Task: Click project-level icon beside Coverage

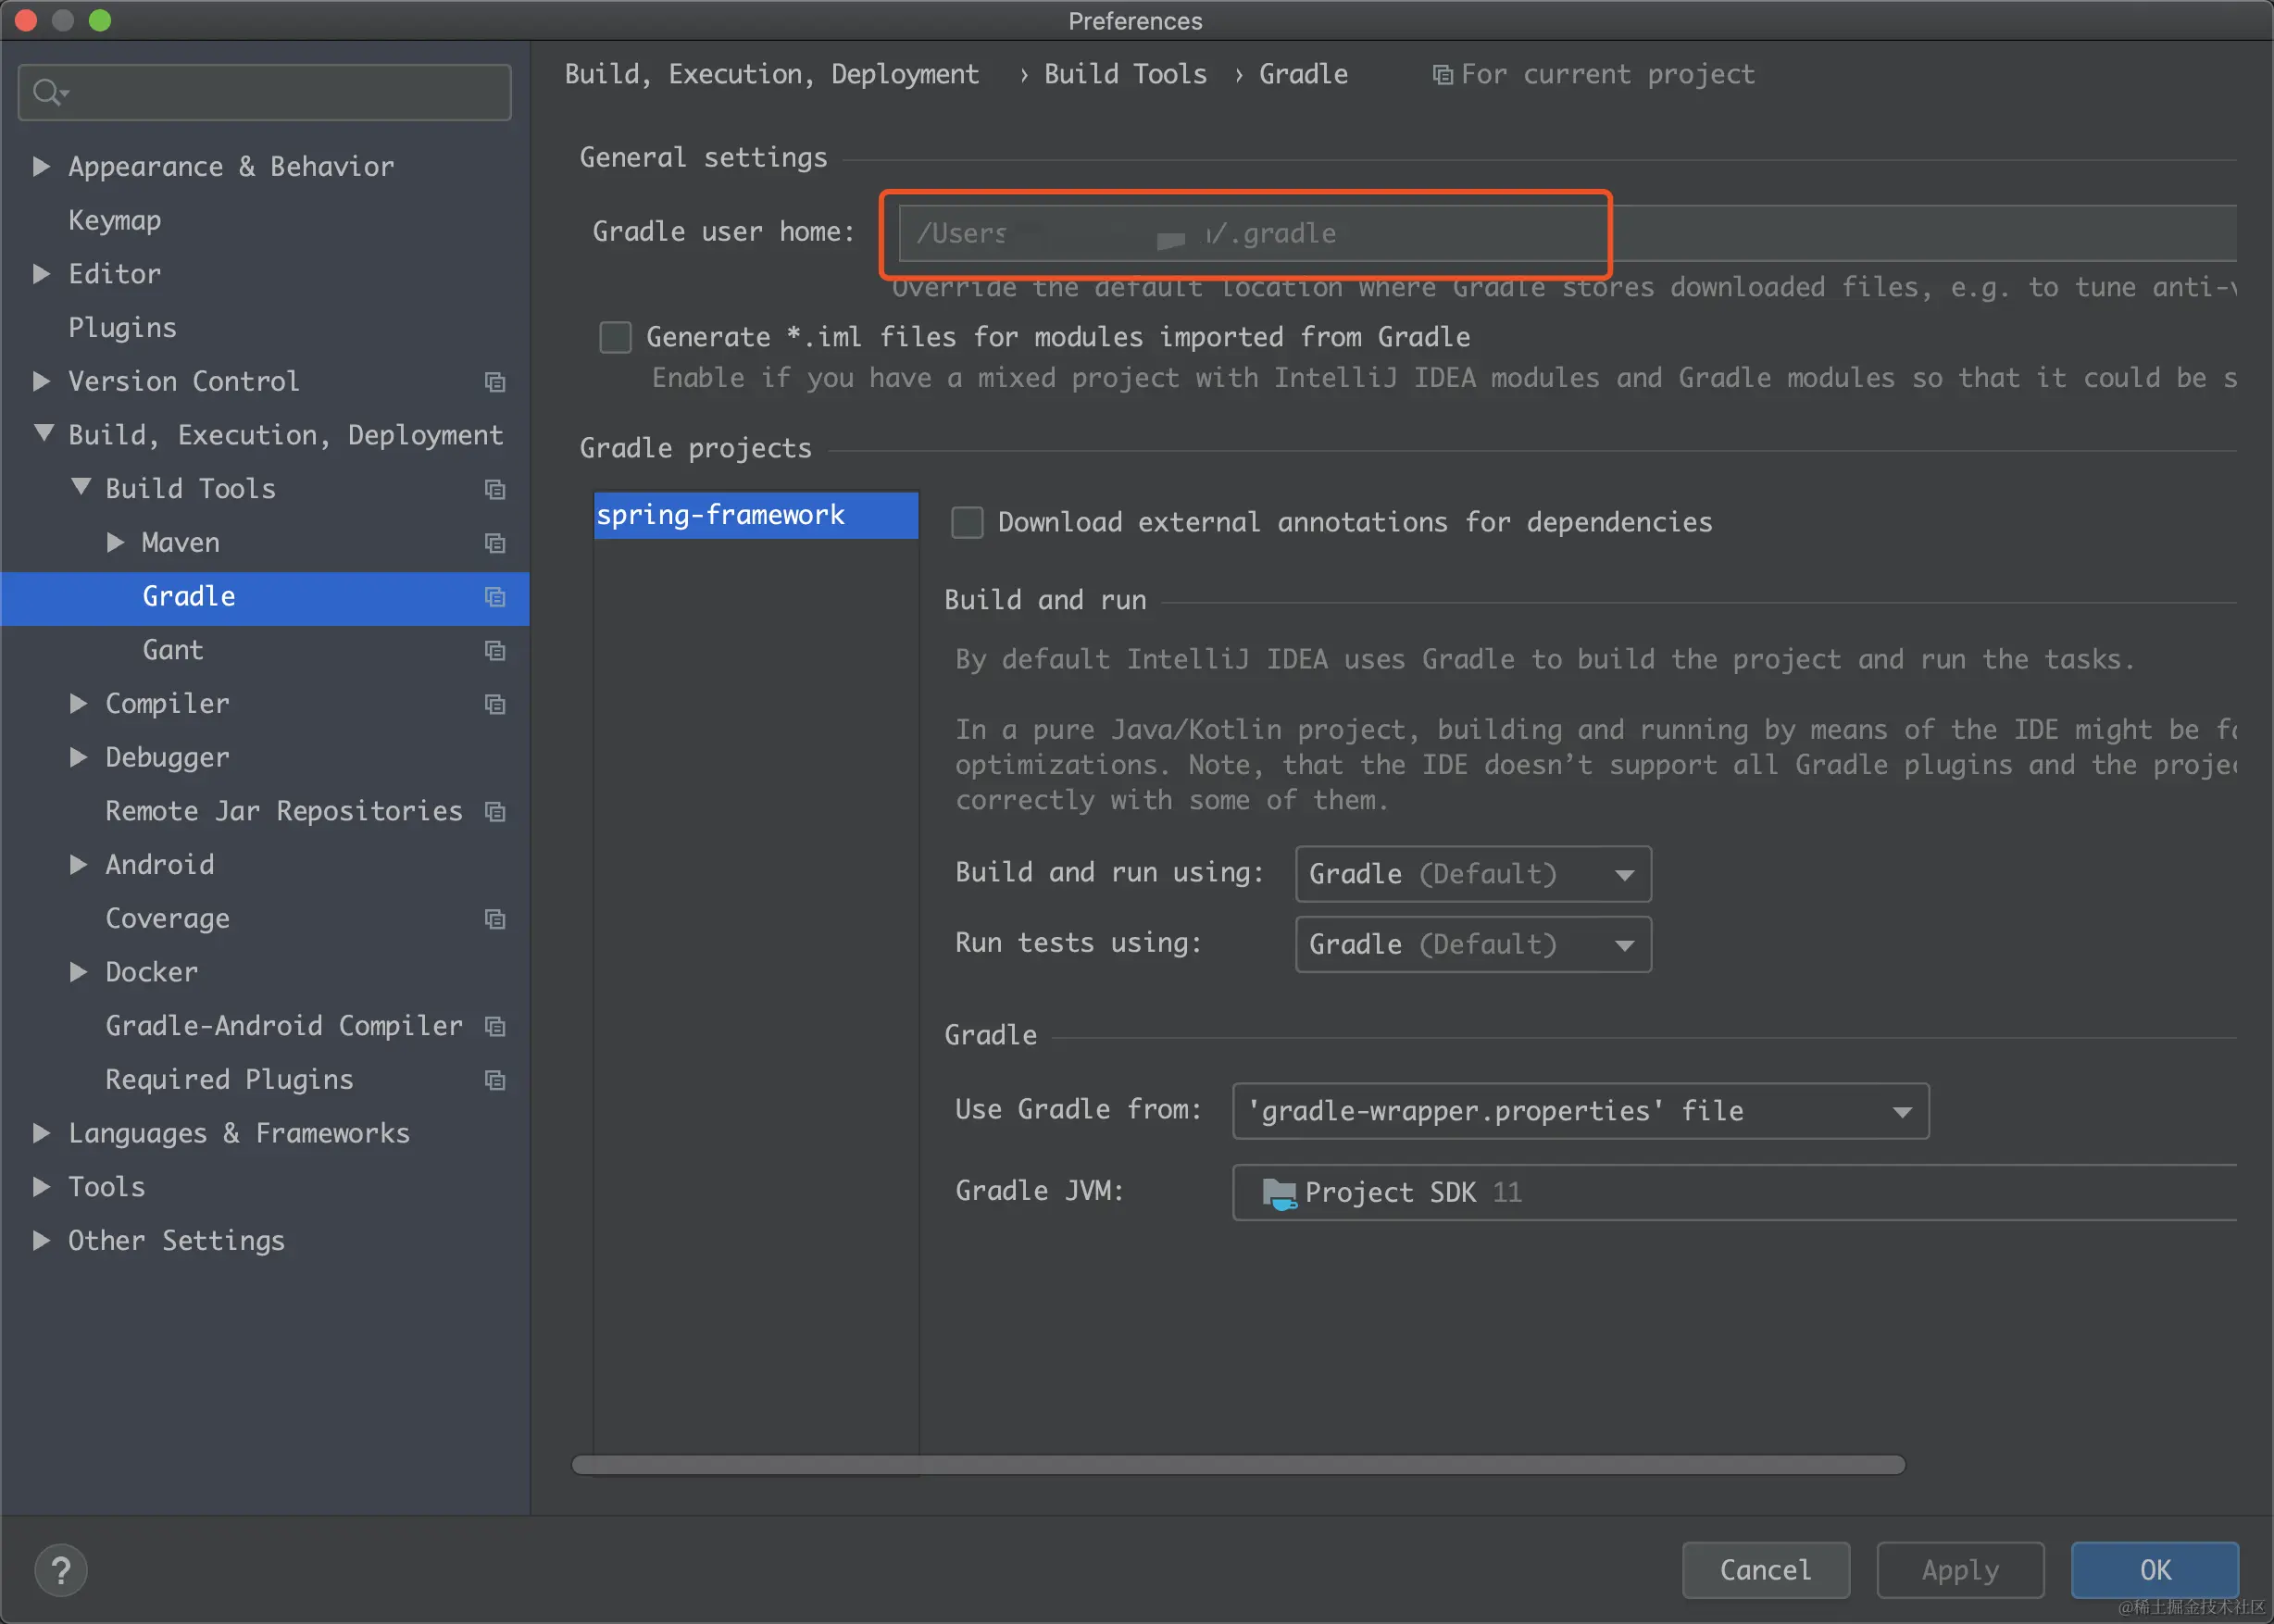Action: (x=494, y=919)
